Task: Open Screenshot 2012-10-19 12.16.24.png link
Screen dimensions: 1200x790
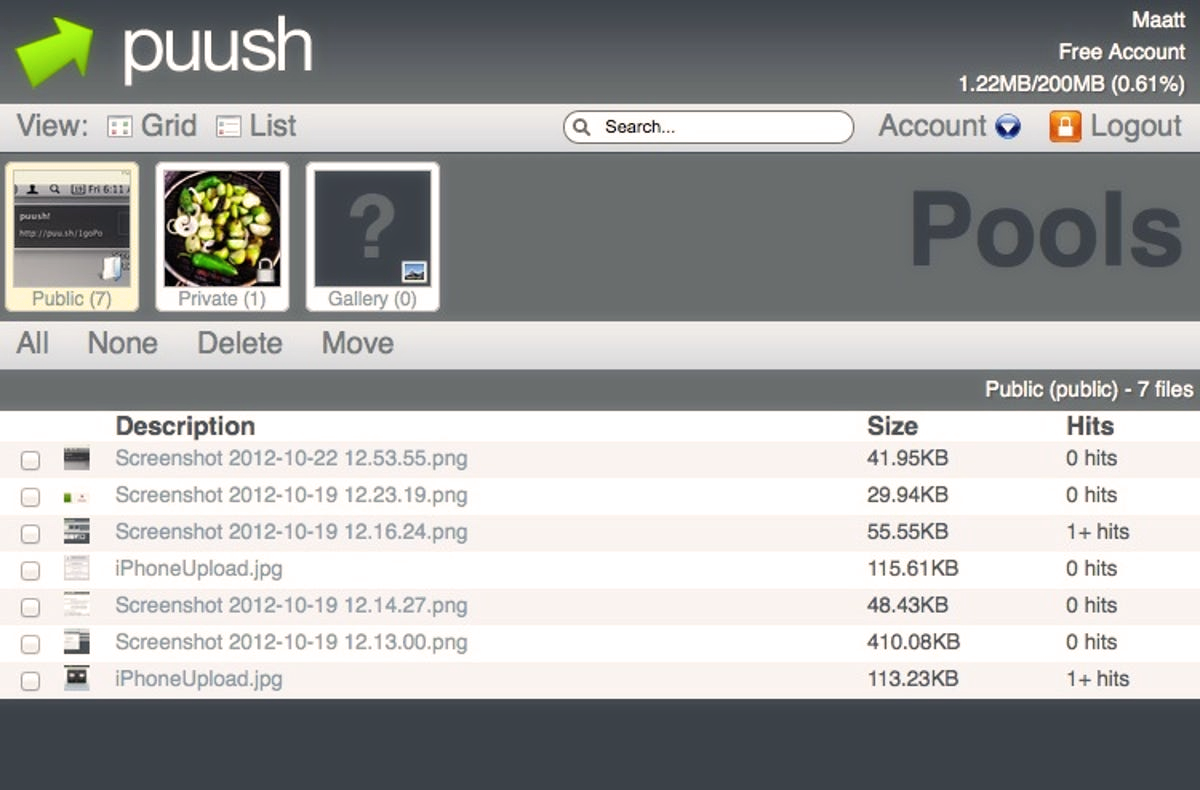Action: [x=291, y=532]
